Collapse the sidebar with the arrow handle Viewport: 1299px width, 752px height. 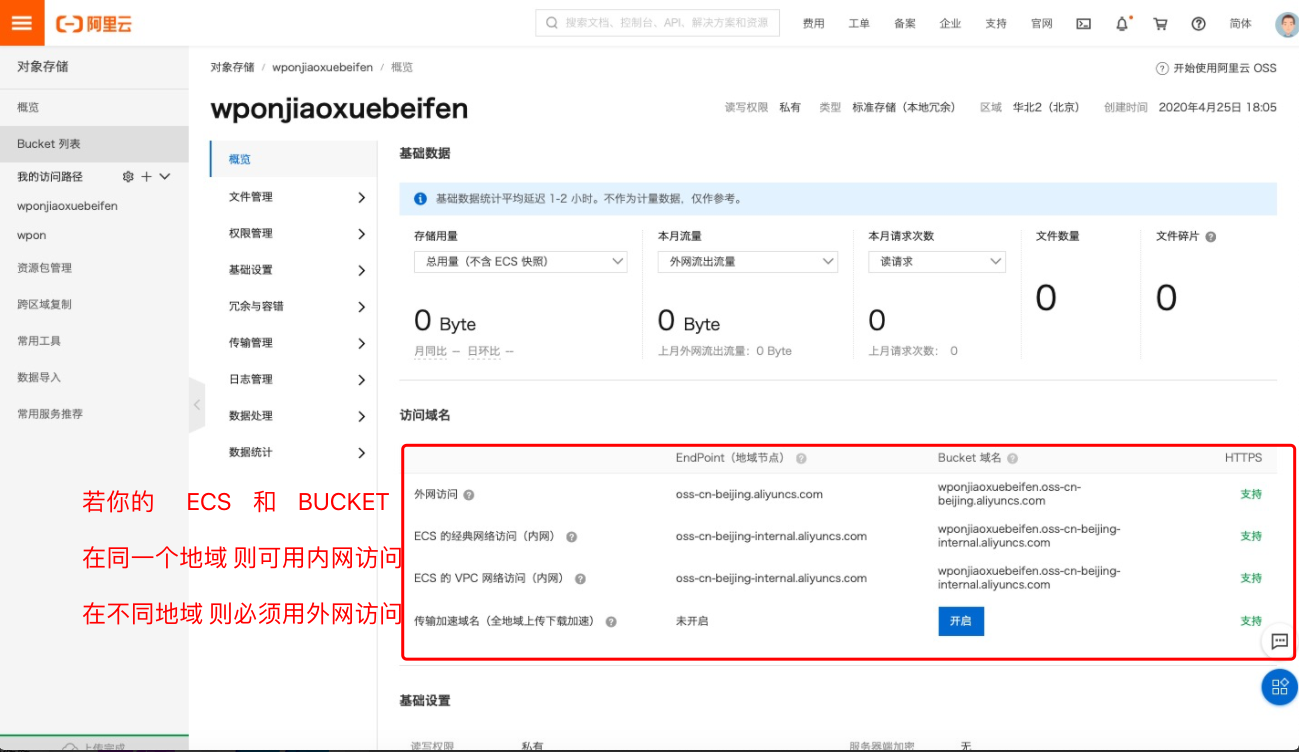coord(197,404)
